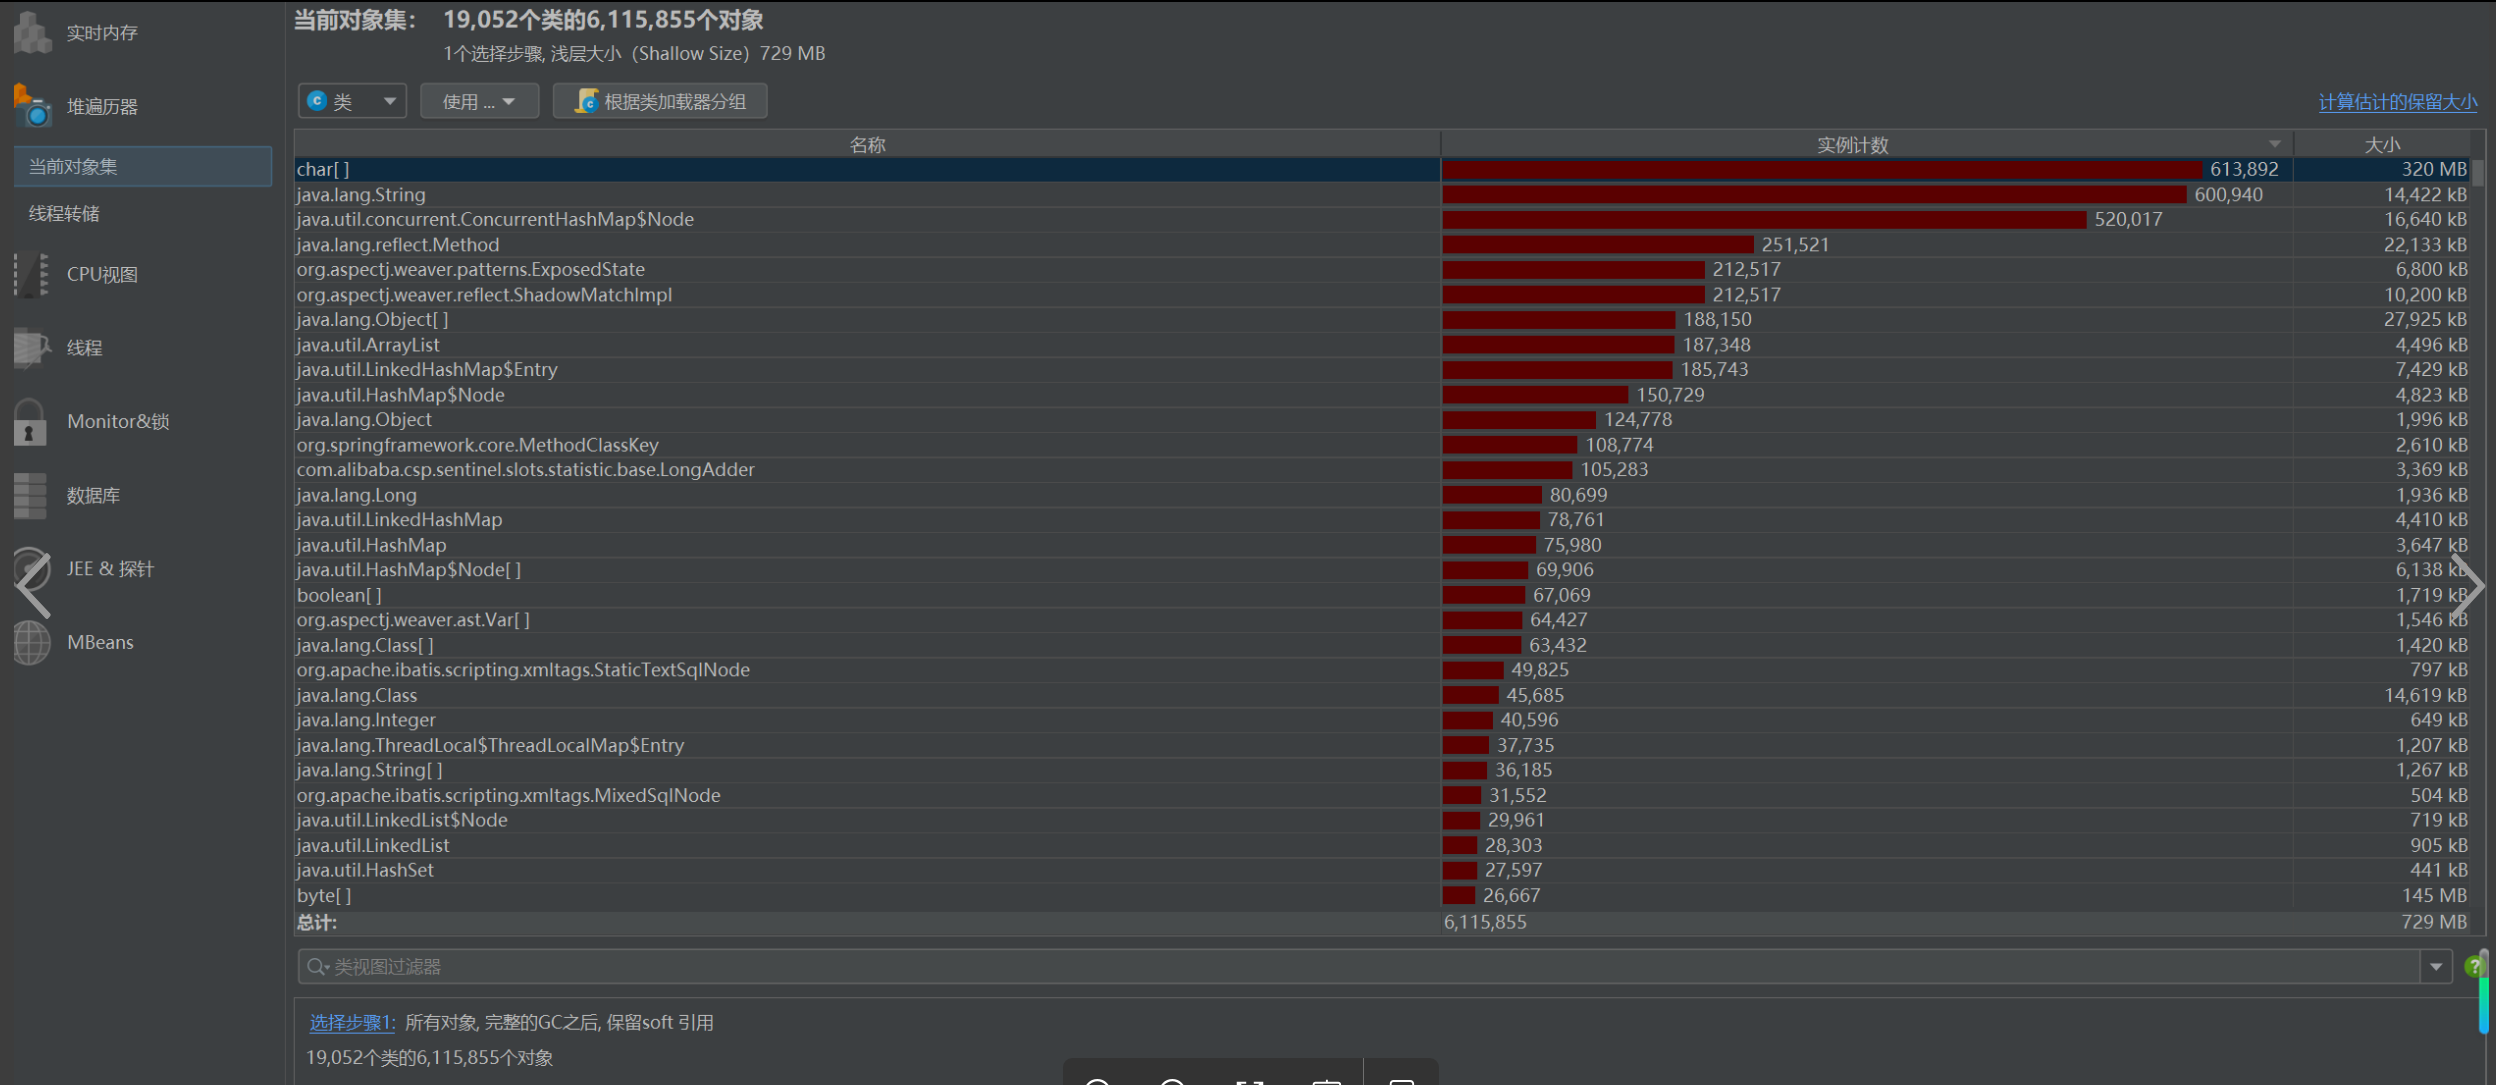The image size is (2496, 1085).
Task: Select the 堆遍历器 heap walker icon
Action: 32,106
